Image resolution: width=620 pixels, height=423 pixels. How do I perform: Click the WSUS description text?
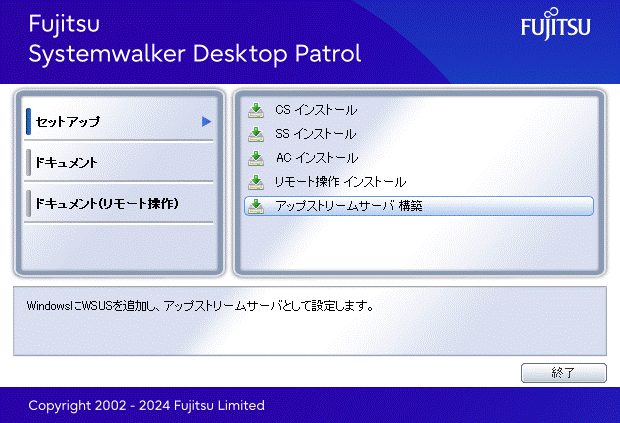(200, 306)
